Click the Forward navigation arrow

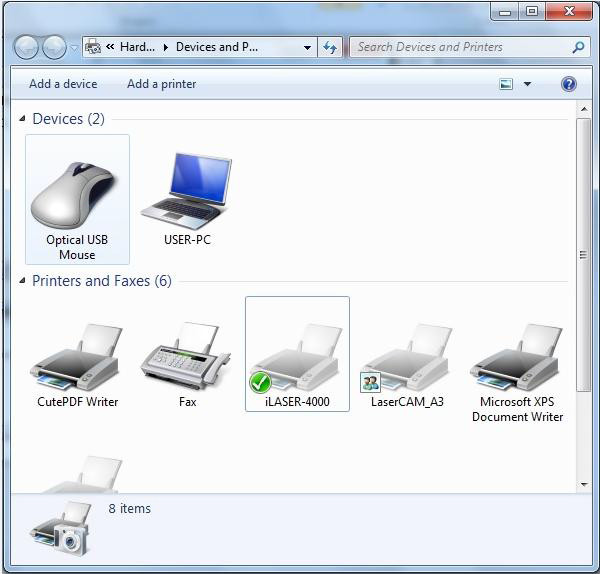[54, 47]
